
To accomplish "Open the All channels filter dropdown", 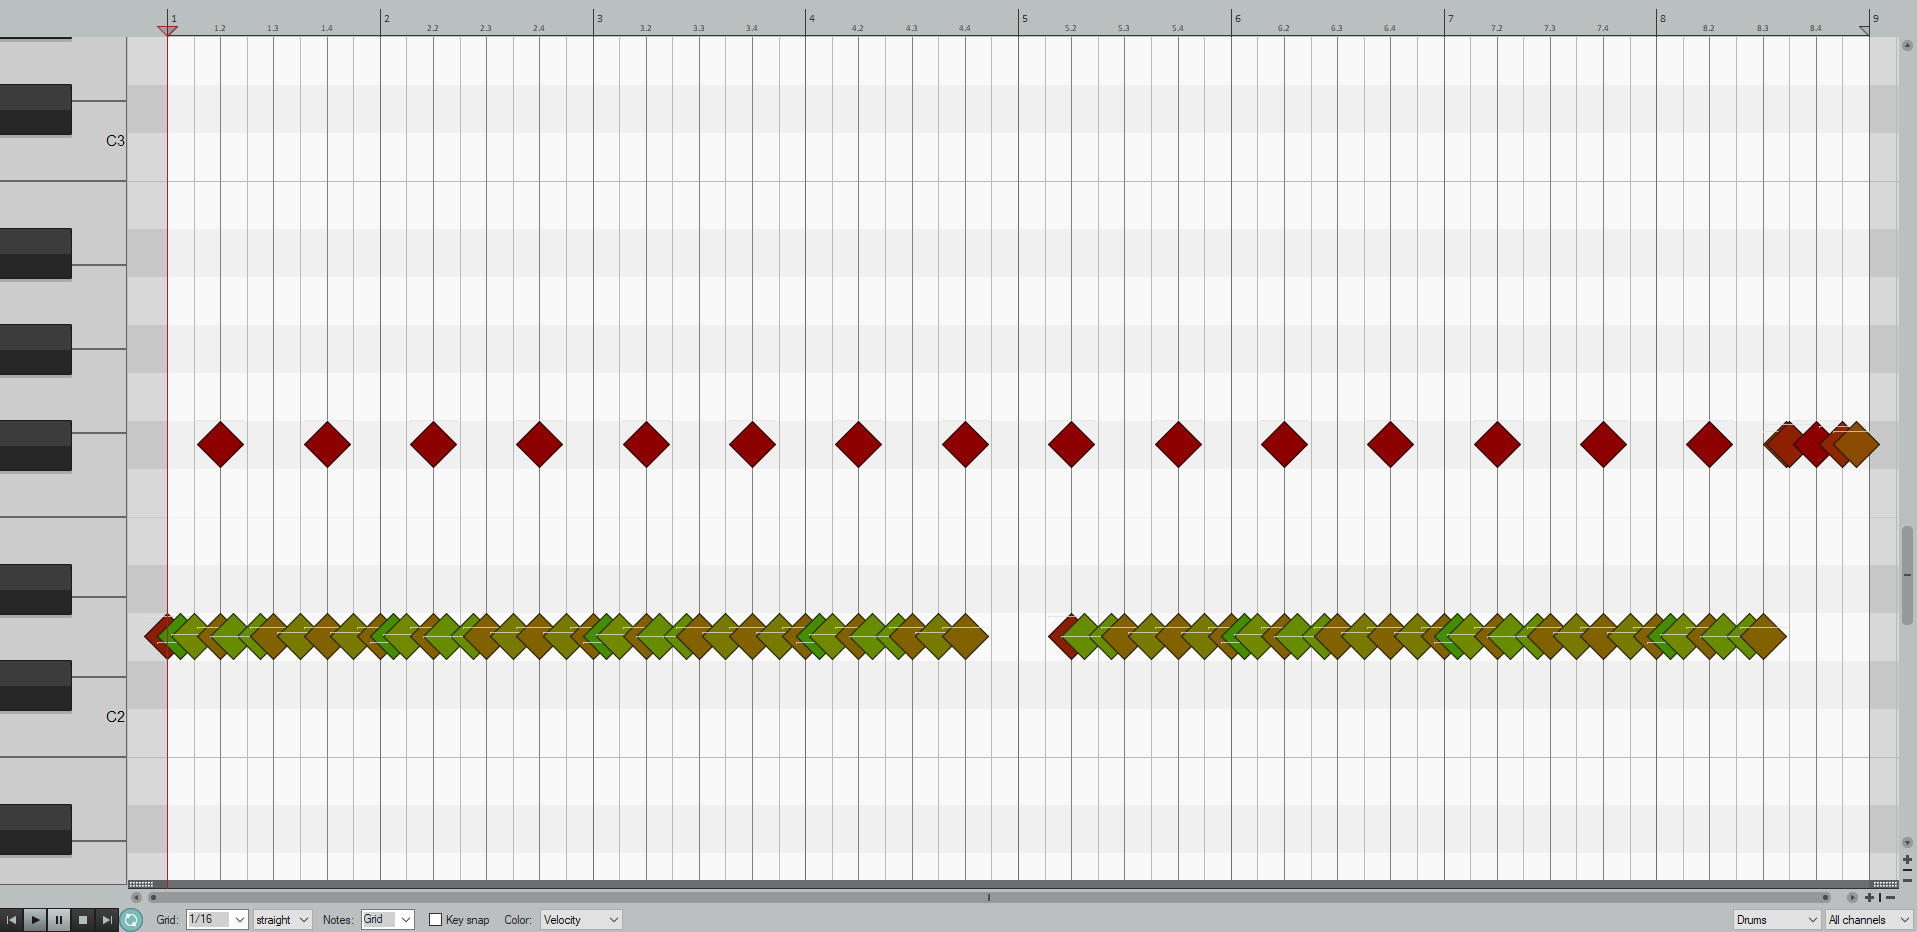I will [x=1868, y=920].
